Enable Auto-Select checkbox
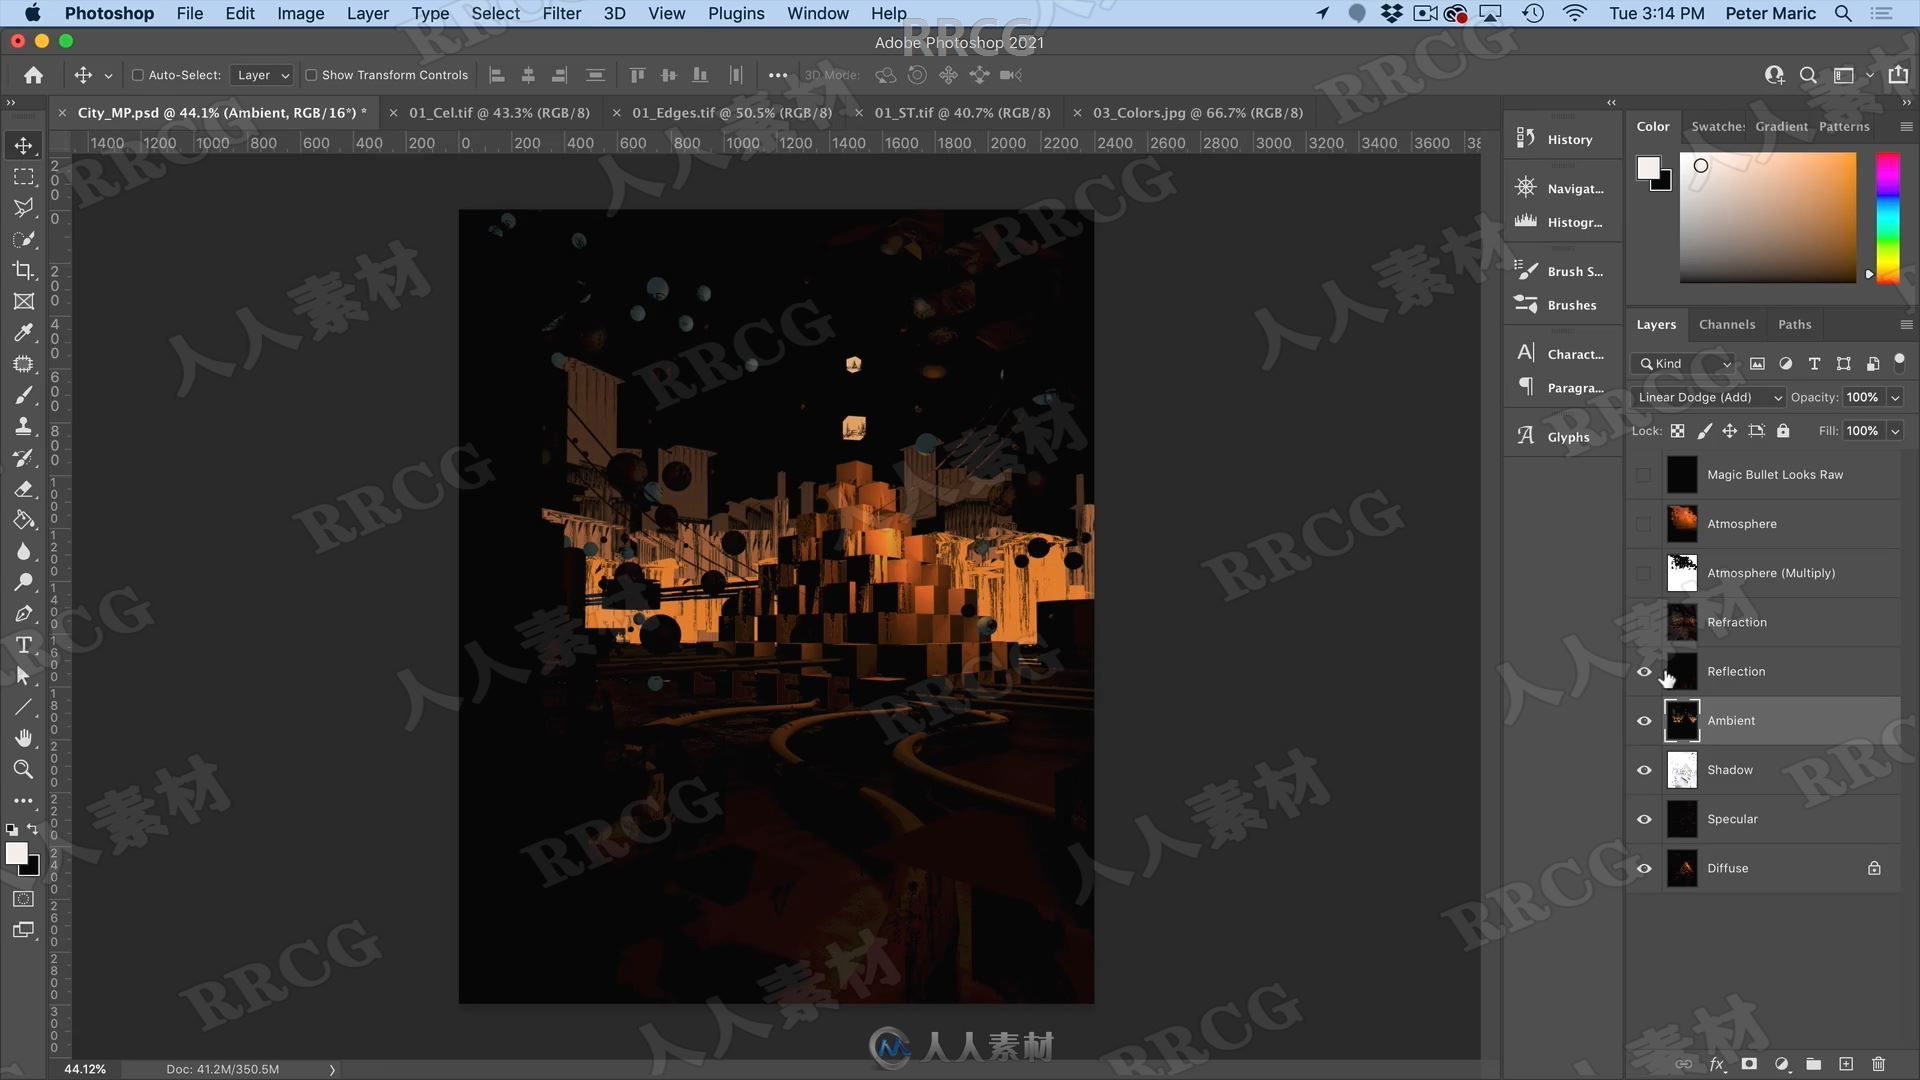 pos(137,75)
